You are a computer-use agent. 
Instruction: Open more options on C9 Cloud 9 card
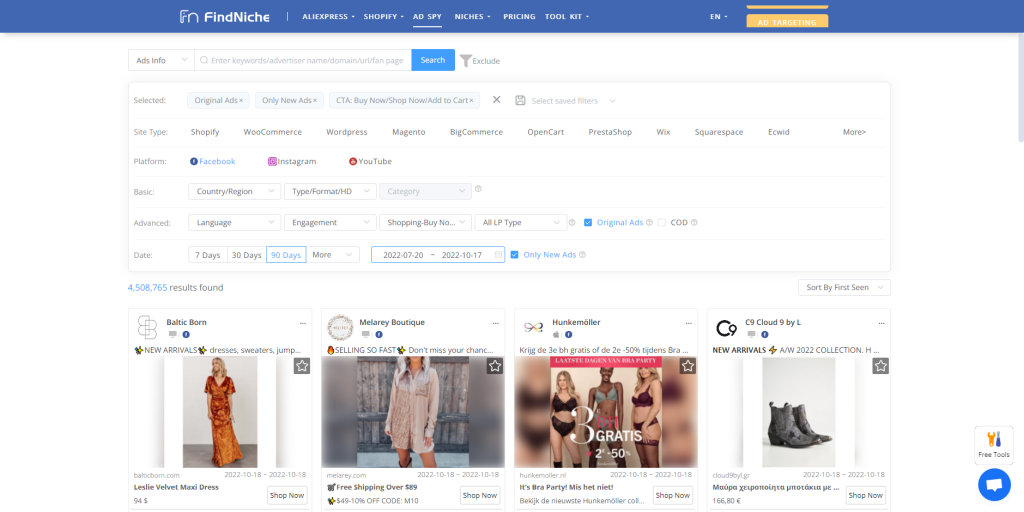click(x=882, y=323)
